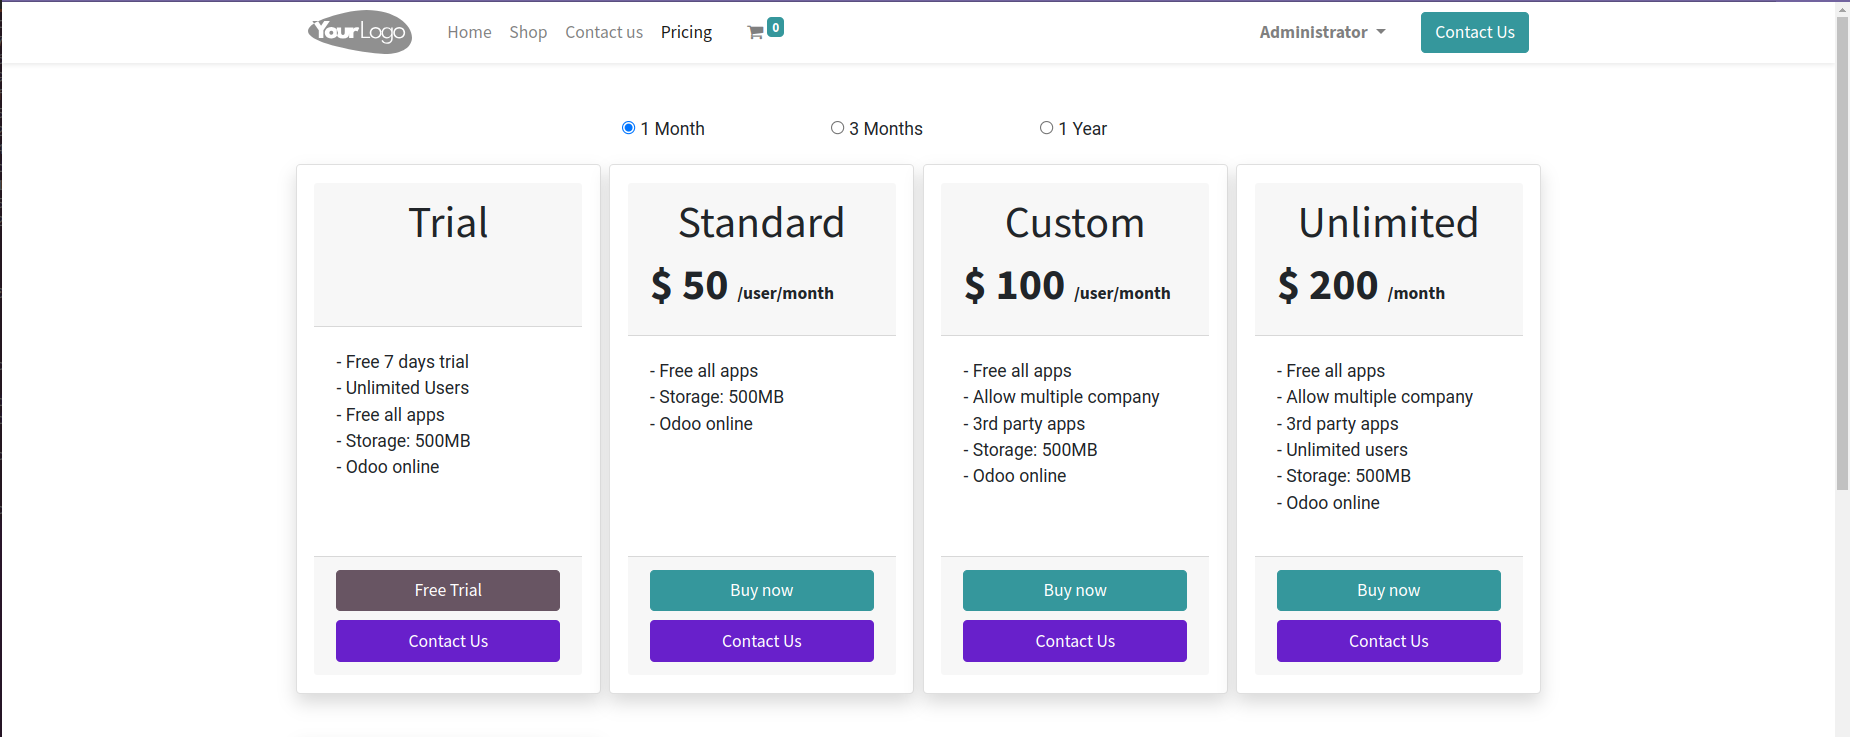Buy now the Standard plan
The width and height of the screenshot is (1850, 737).
[762, 590]
